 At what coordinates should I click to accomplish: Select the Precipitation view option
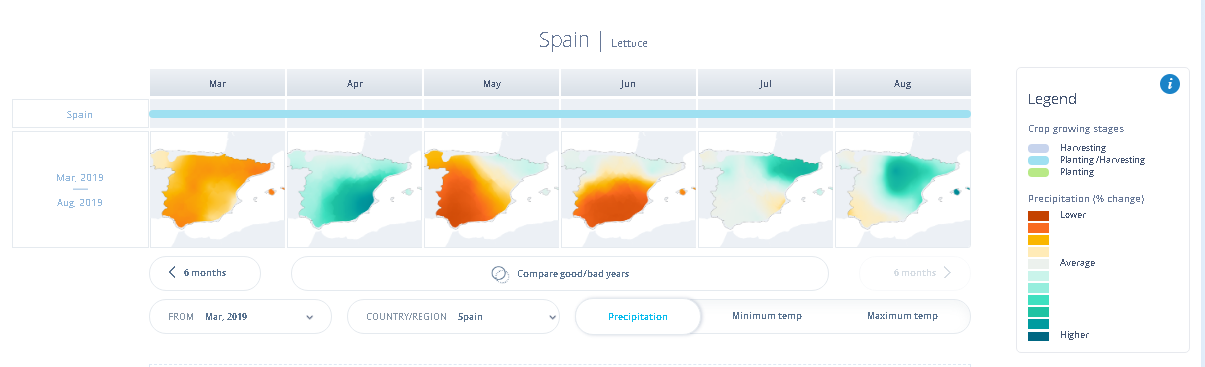click(638, 317)
